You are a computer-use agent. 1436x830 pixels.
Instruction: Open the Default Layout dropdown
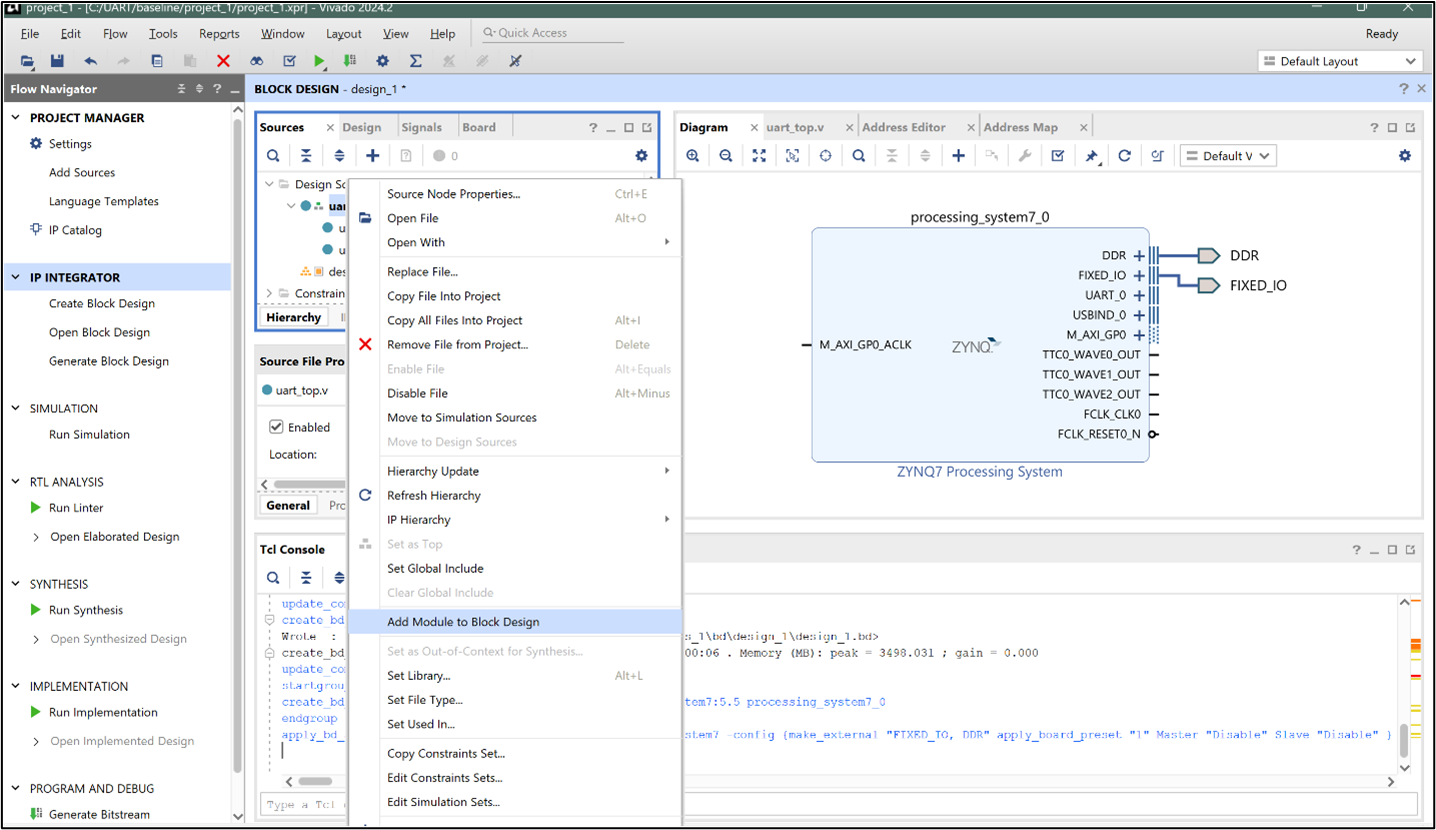[1339, 61]
